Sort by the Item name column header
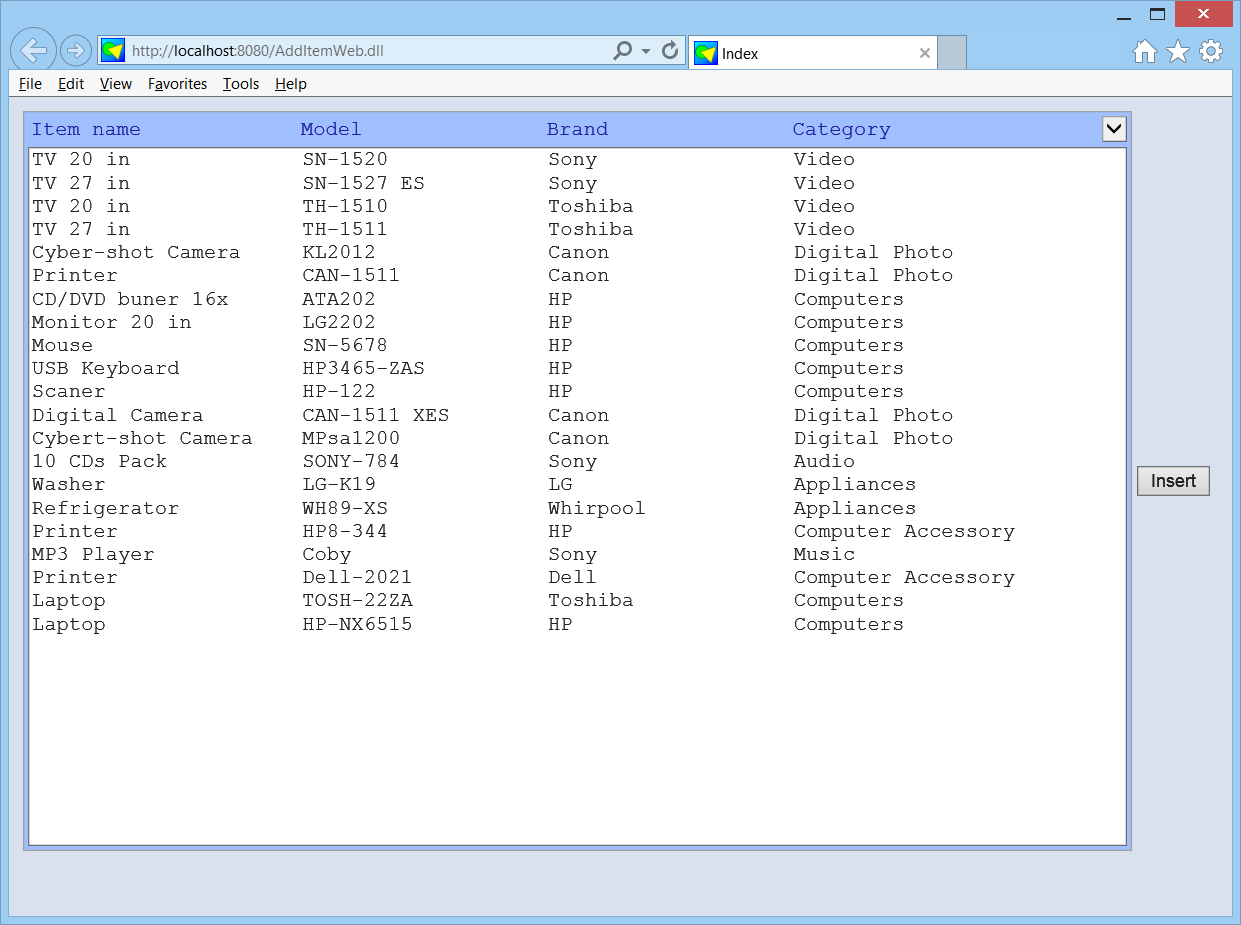The height and width of the screenshot is (925, 1241). click(x=86, y=129)
